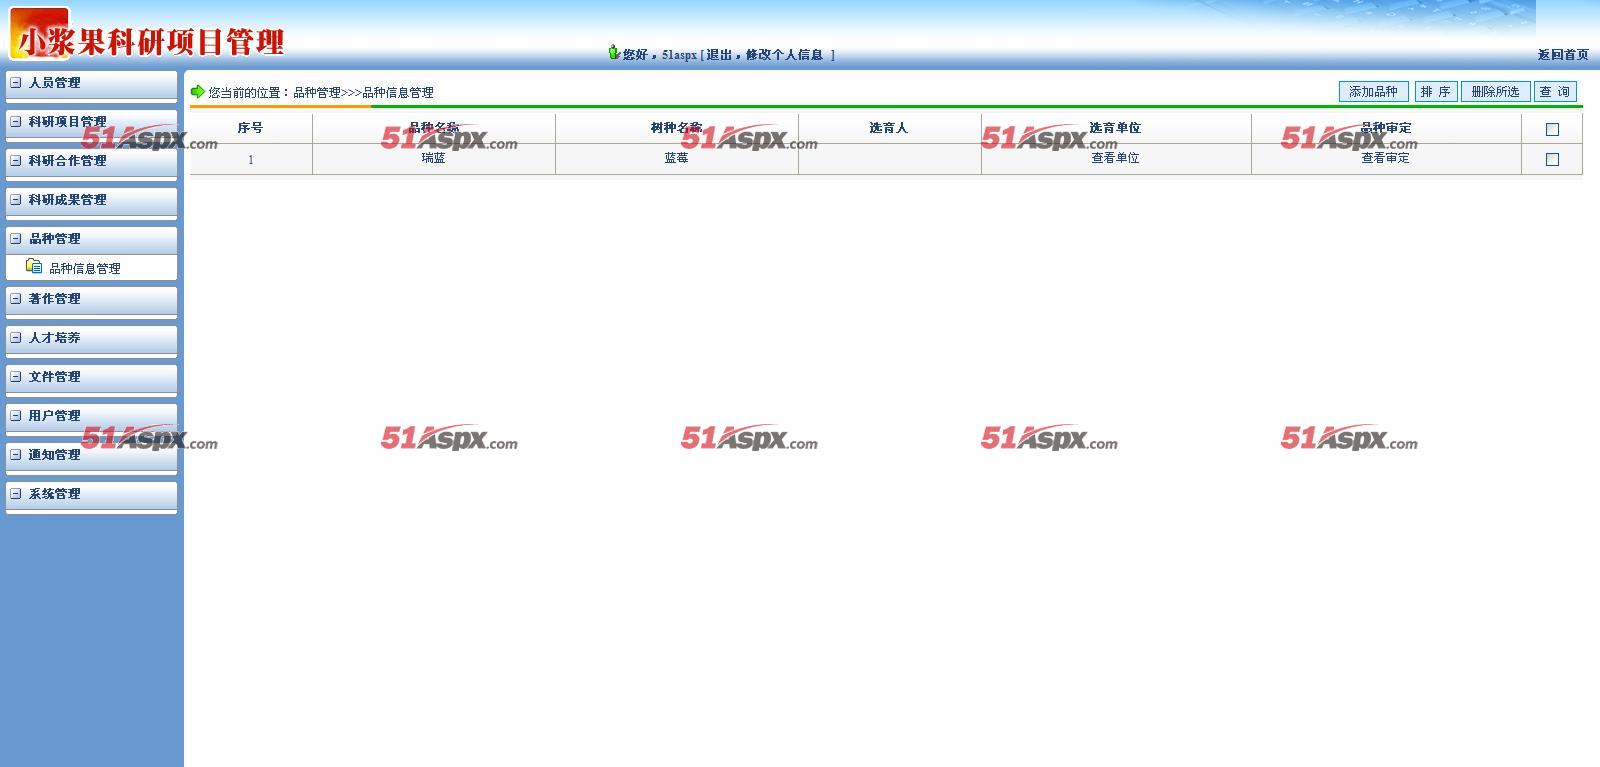Log out via the 退出 link

click(719, 55)
